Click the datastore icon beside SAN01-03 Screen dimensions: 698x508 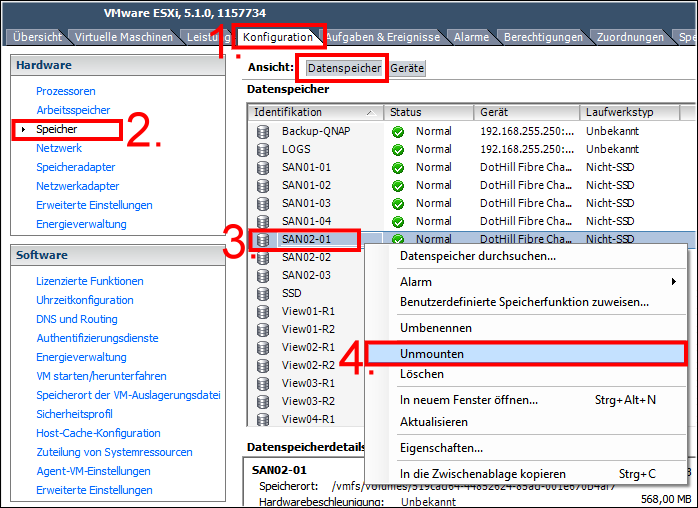click(263, 203)
